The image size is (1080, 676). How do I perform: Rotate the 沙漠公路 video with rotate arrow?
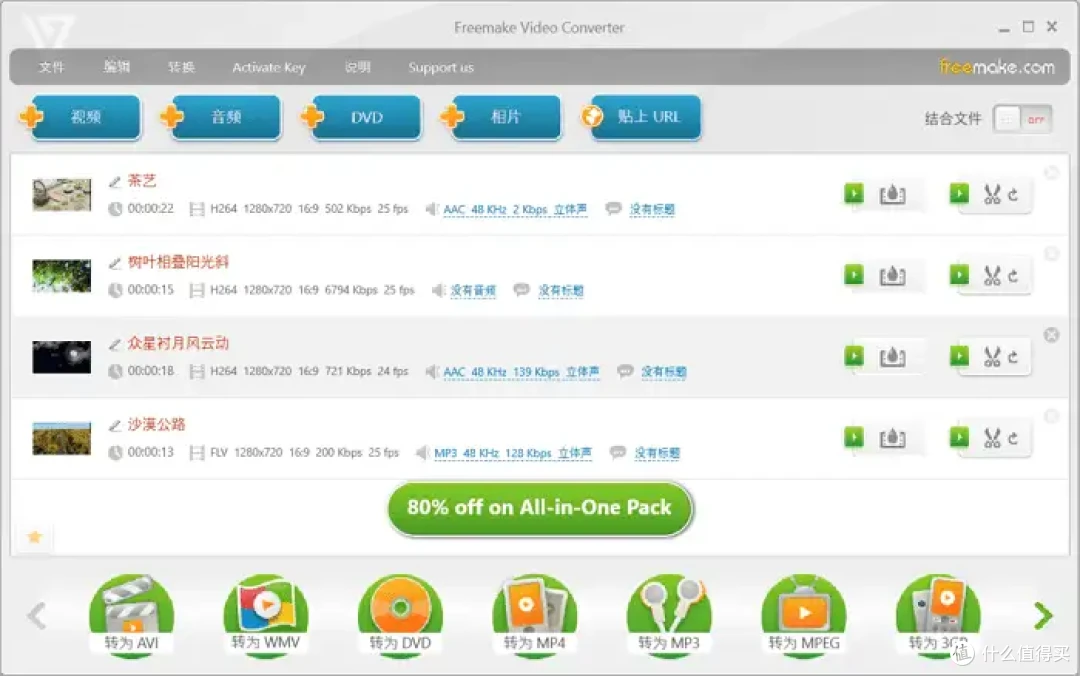click(x=1012, y=438)
